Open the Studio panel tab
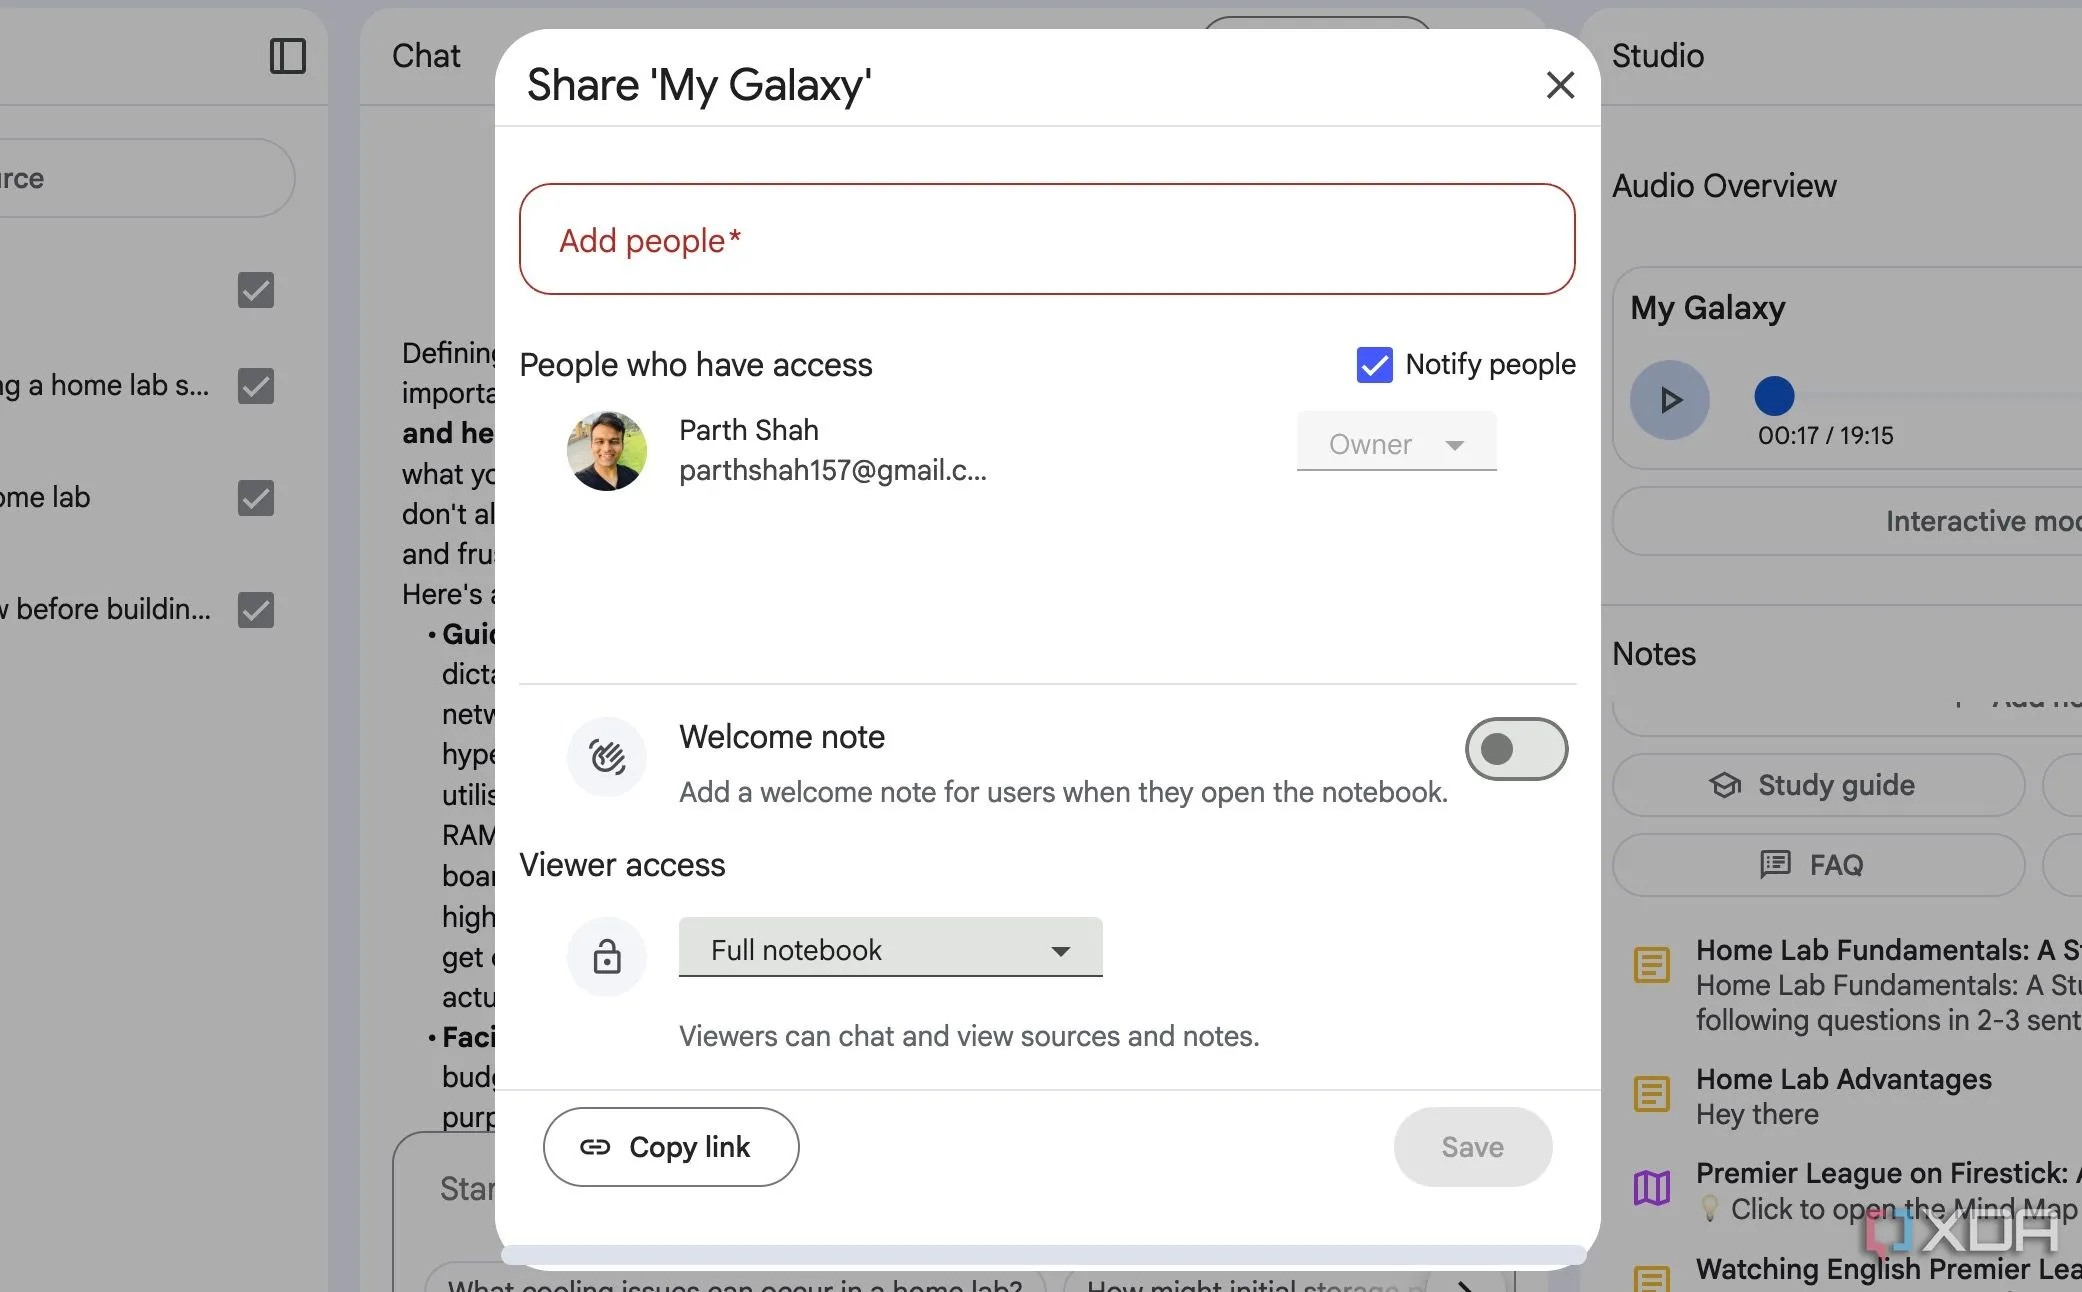 [x=1657, y=56]
